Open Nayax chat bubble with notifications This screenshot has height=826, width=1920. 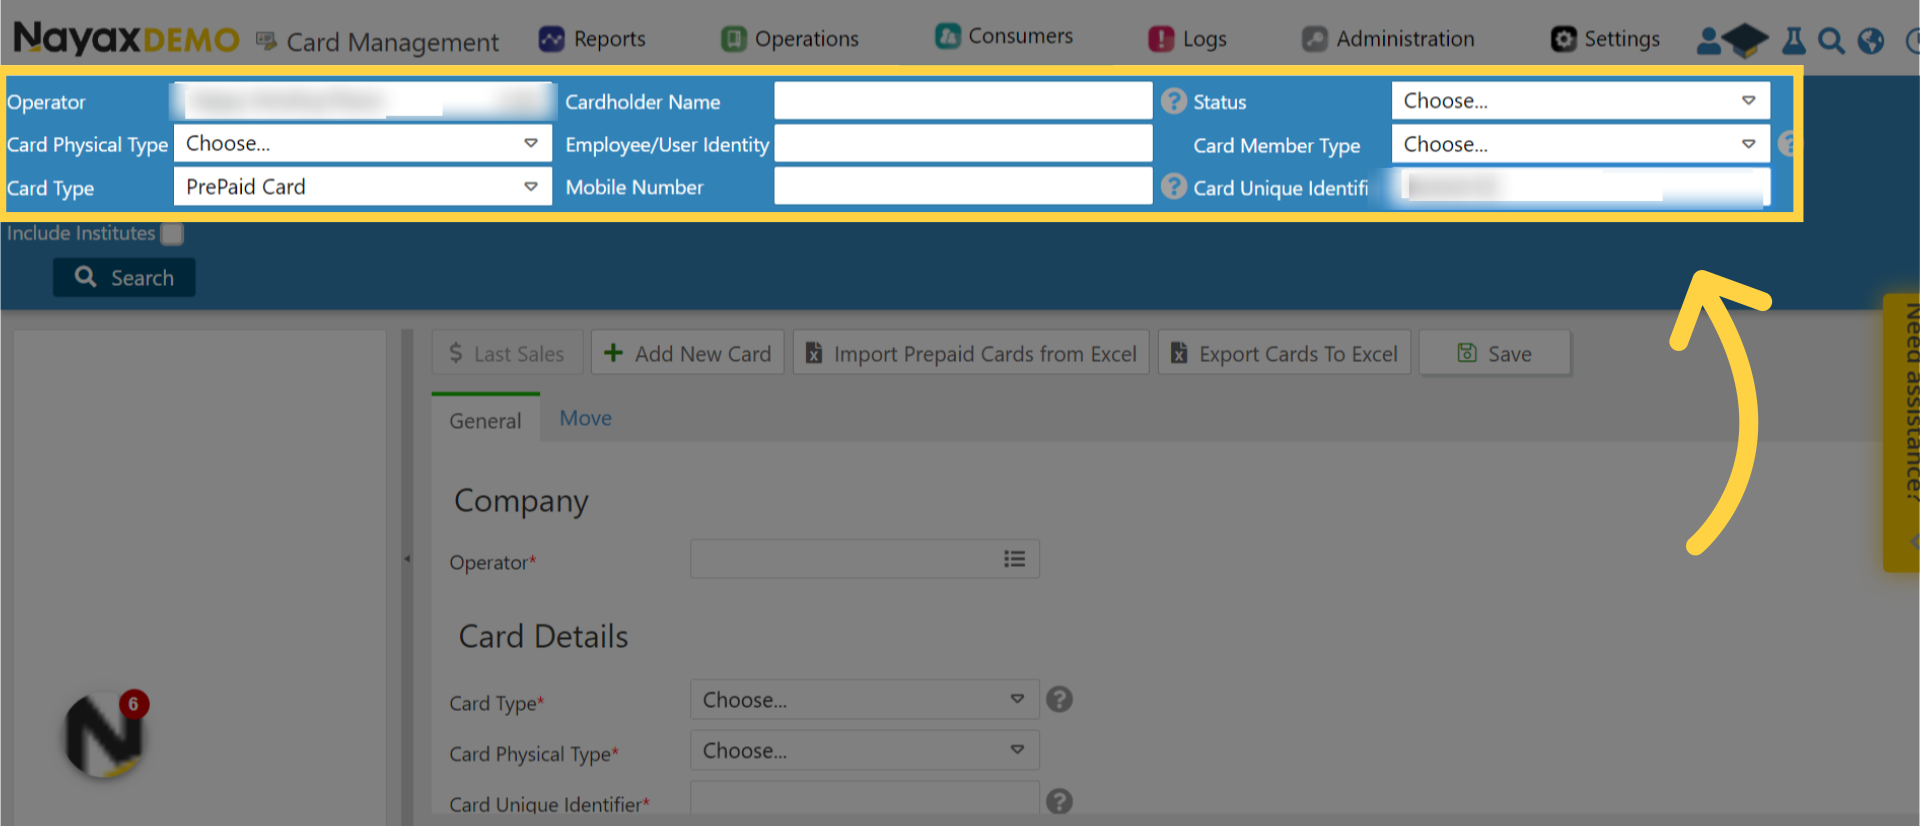click(x=104, y=735)
